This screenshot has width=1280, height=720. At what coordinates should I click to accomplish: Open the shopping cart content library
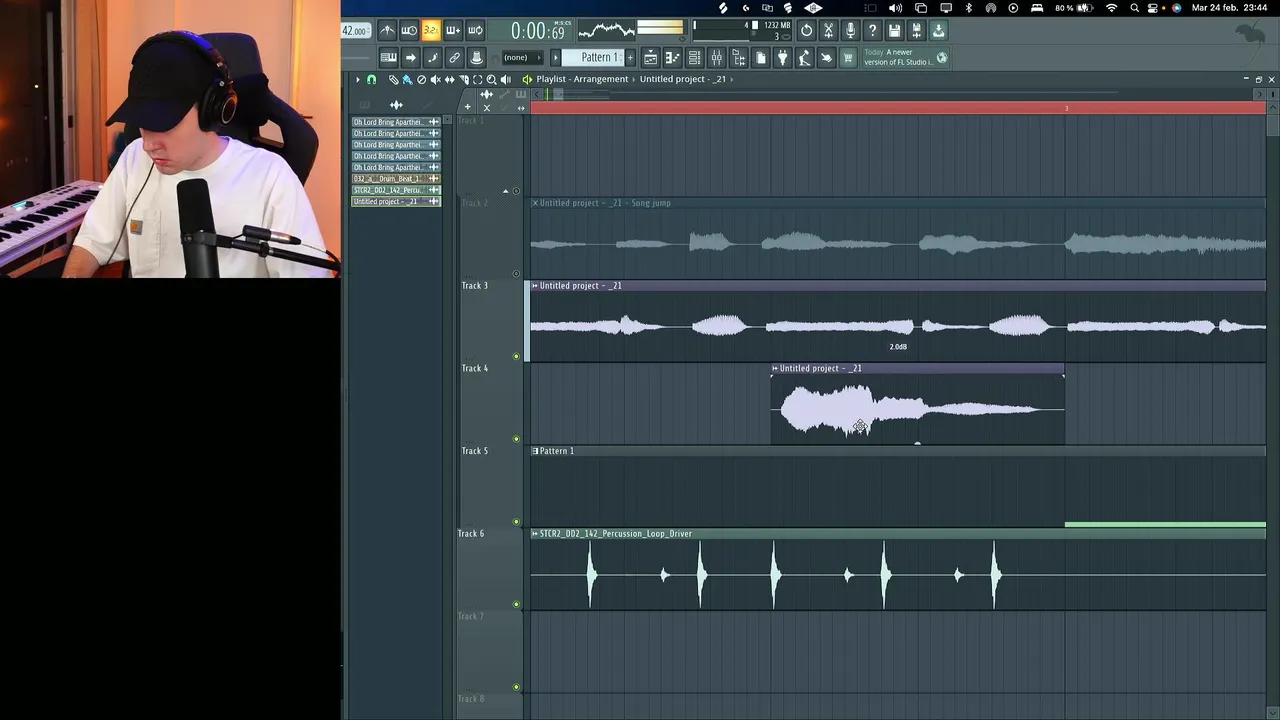point(848,58)
